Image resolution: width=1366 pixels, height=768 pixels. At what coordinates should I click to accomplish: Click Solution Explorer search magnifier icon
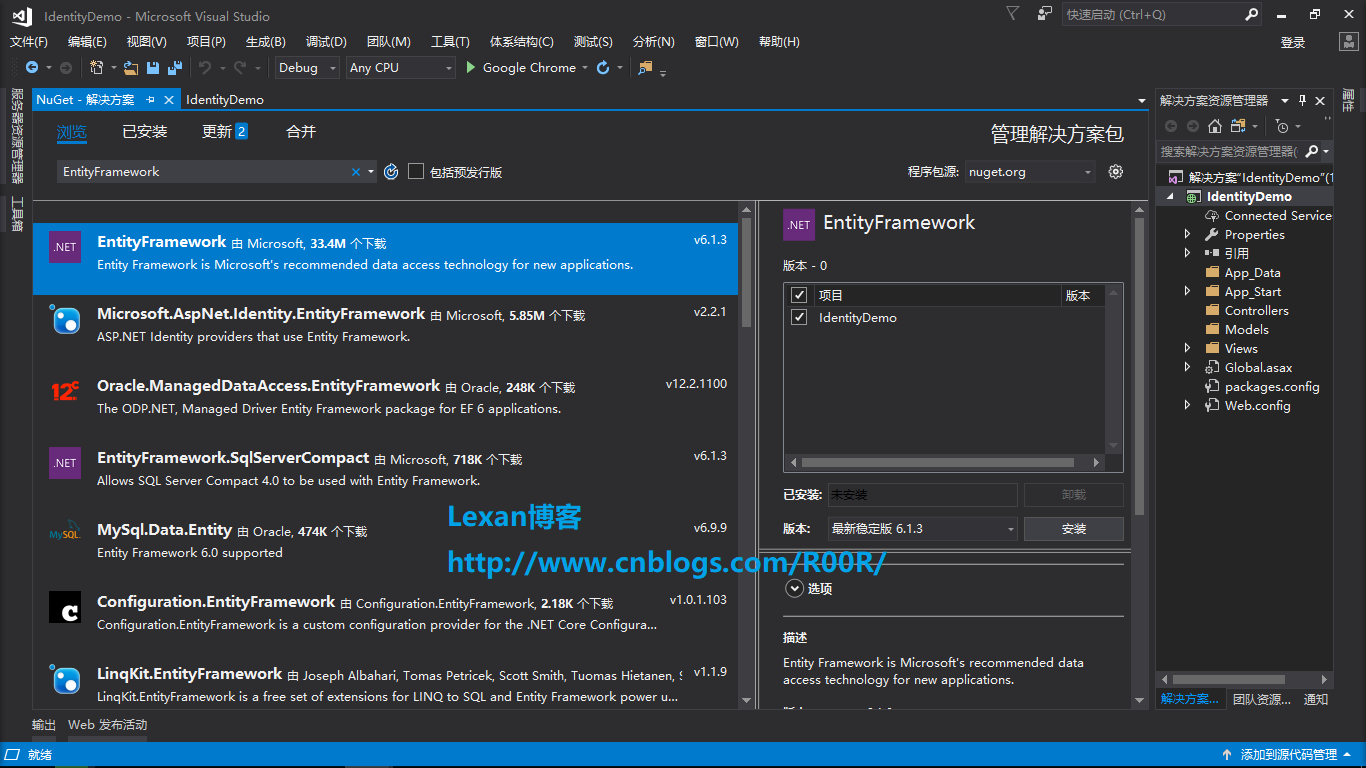tap(1310, 151)
